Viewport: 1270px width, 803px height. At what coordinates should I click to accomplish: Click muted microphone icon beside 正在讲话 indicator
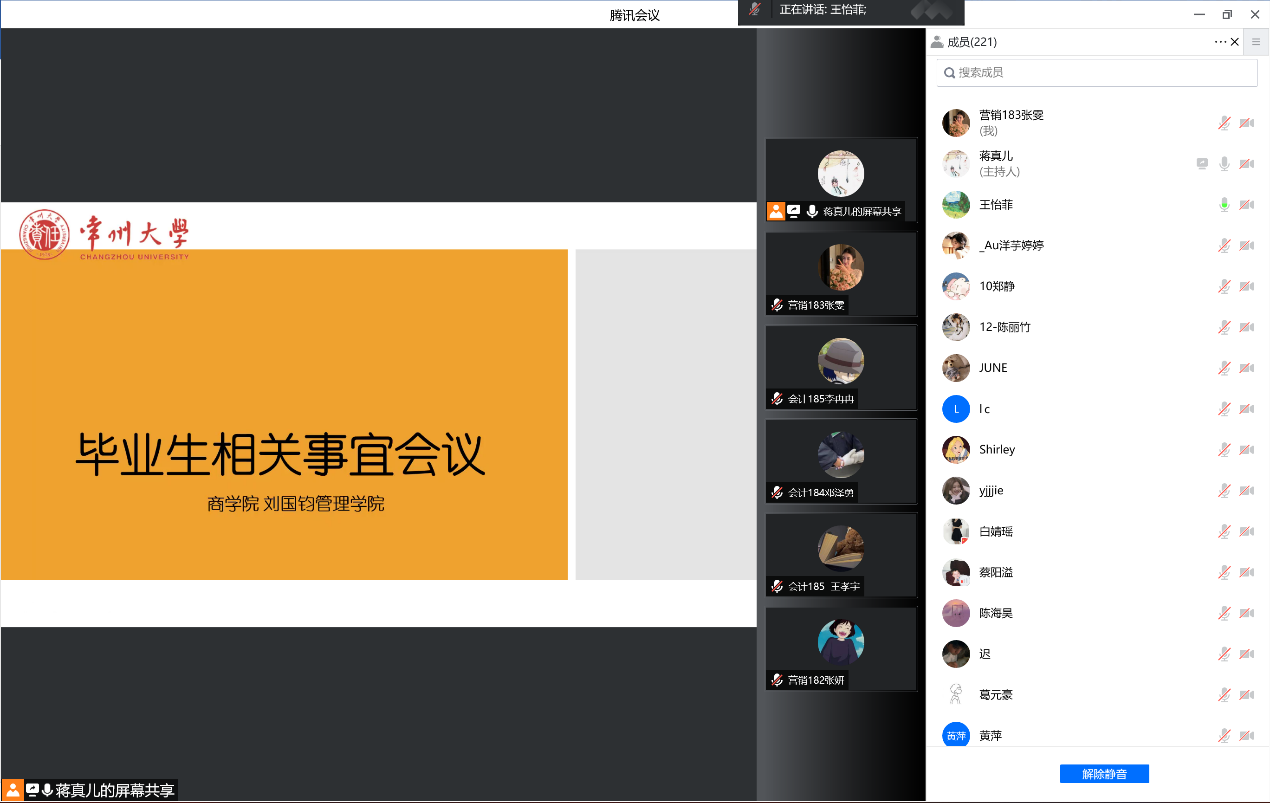(x=757, y=9)
